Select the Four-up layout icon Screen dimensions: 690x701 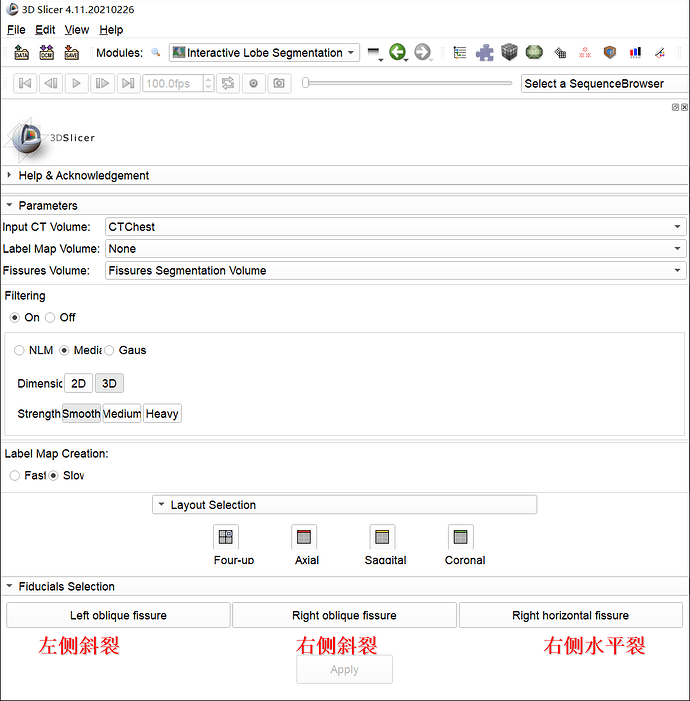click(226, 537)
